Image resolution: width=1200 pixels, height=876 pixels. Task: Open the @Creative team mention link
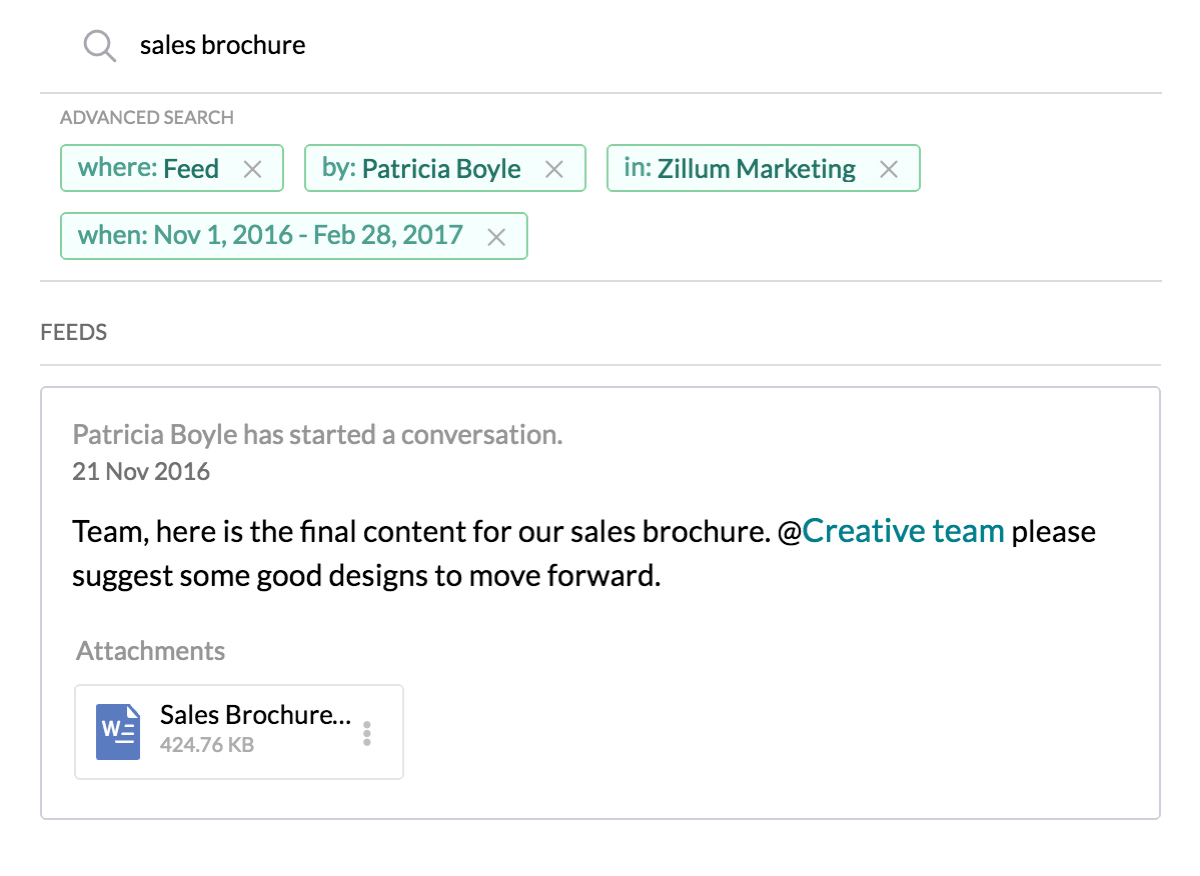point(902,531)
